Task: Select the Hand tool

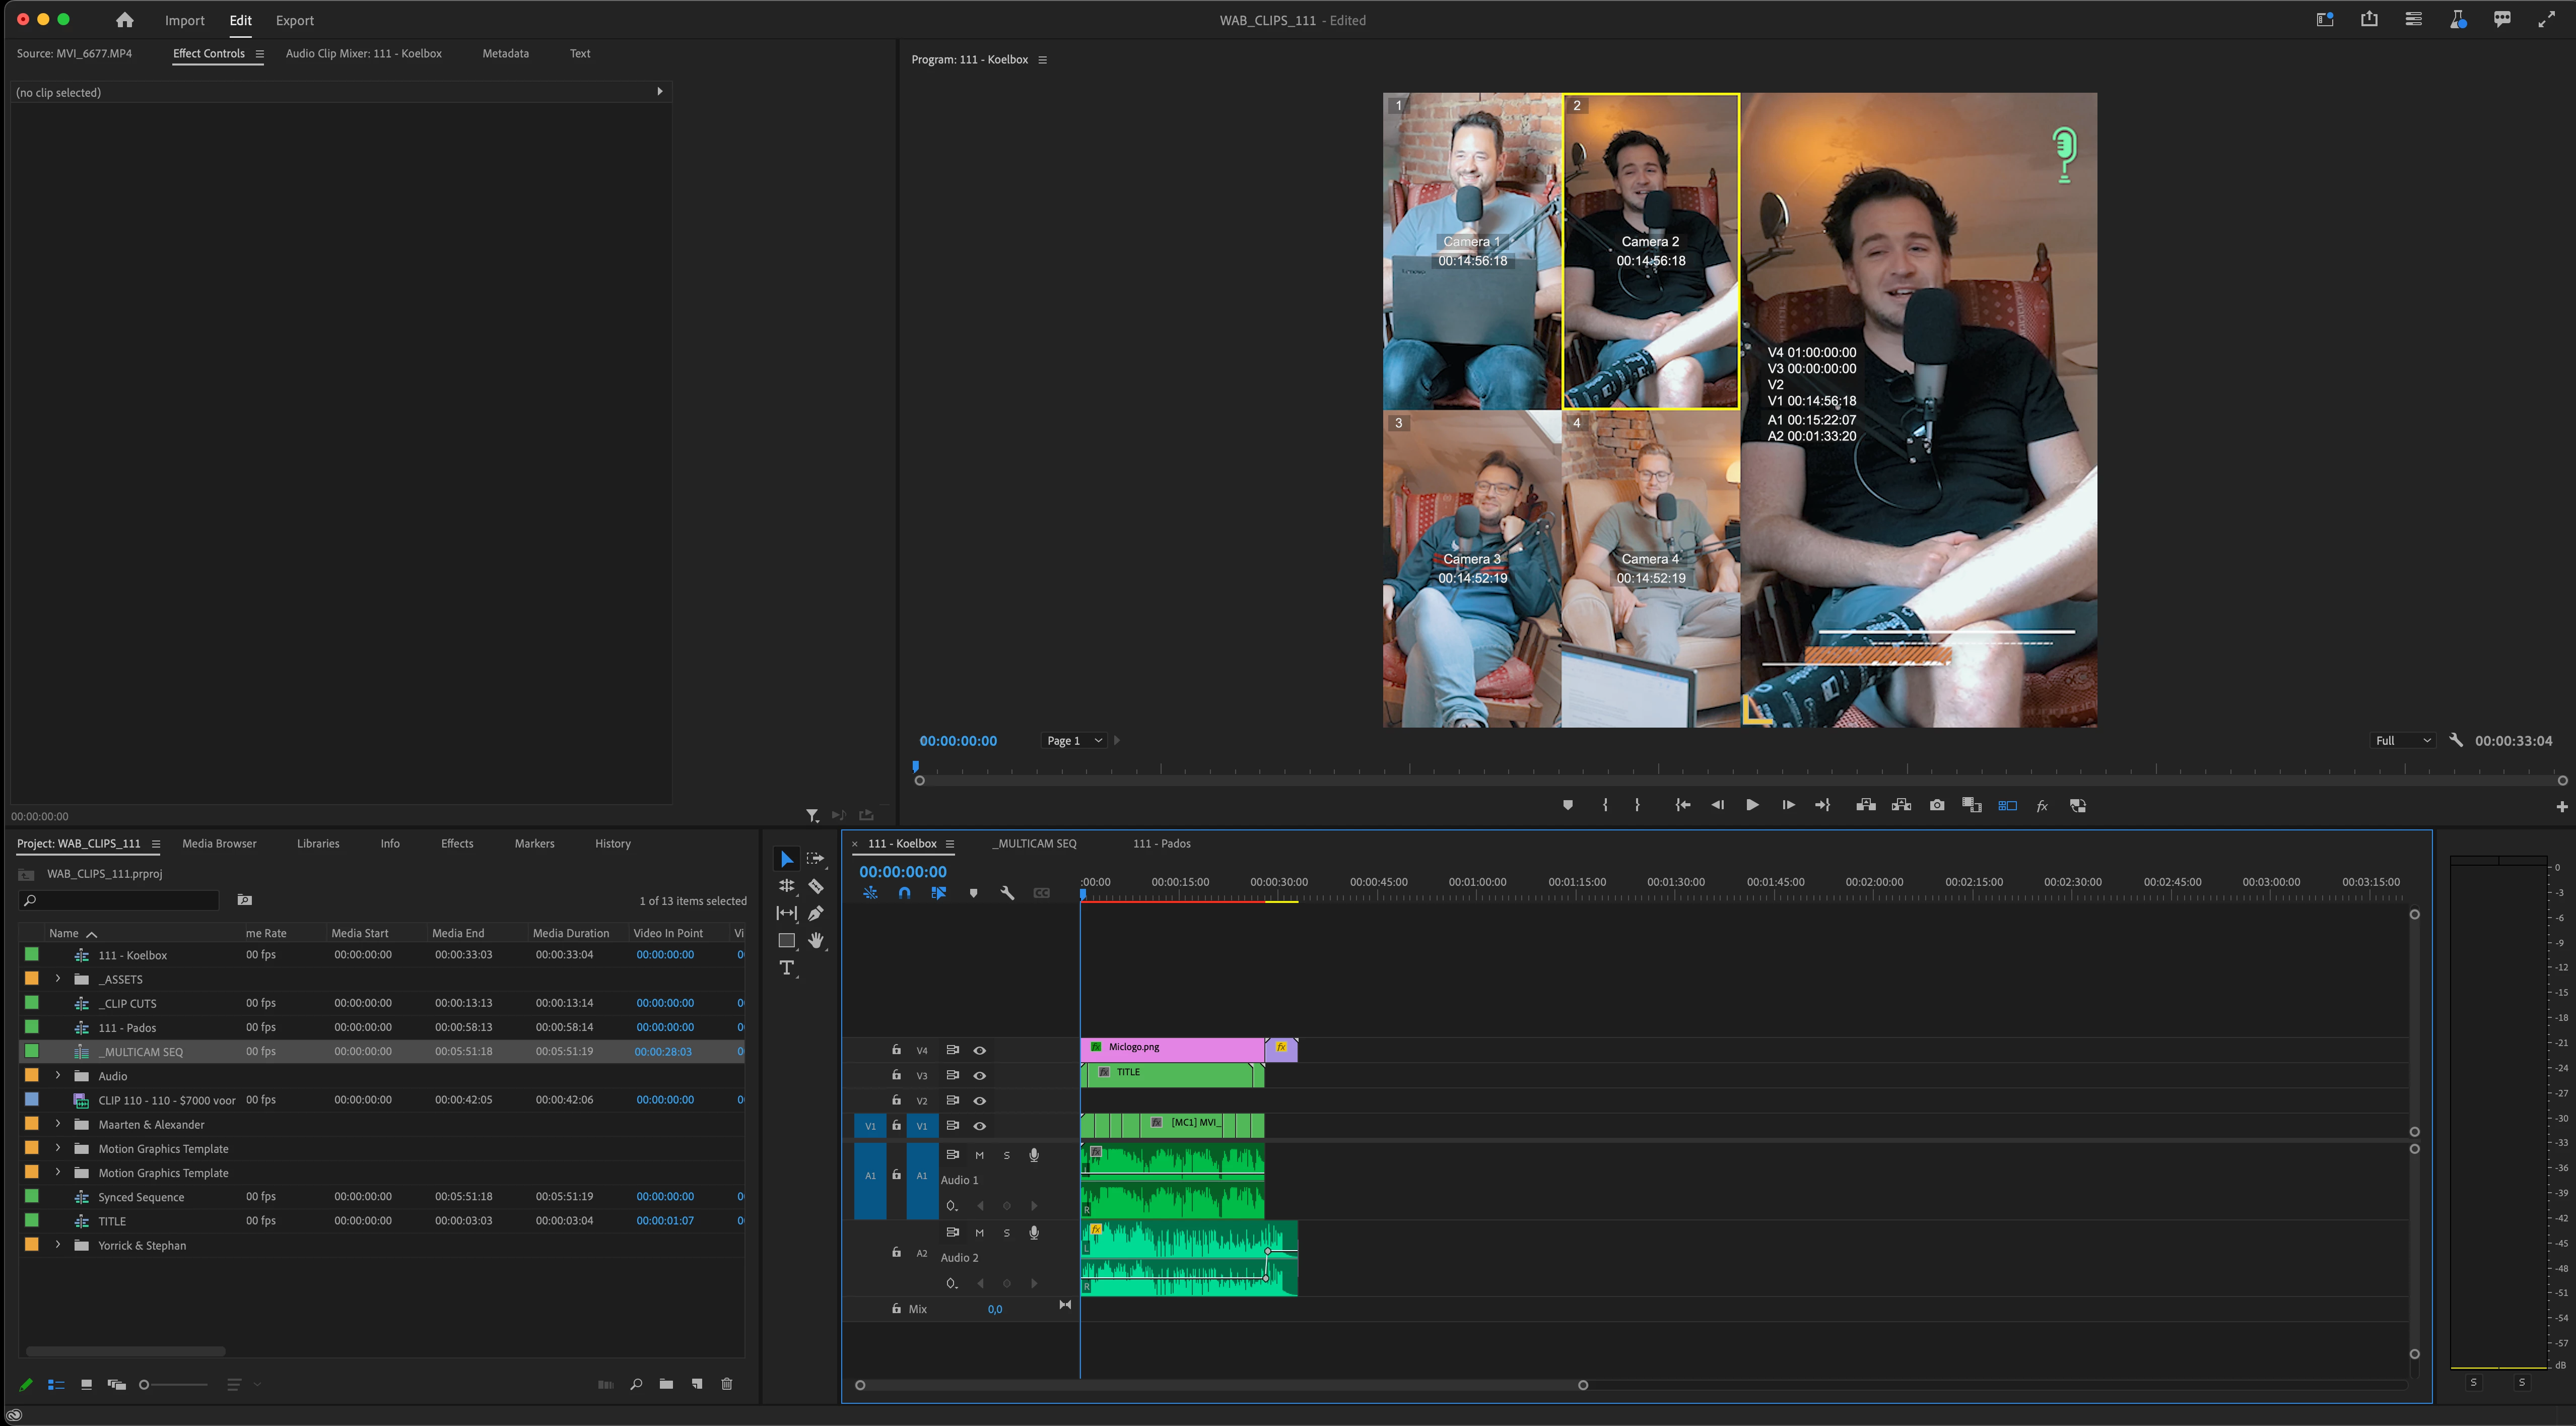Action: tap(816, 940)
